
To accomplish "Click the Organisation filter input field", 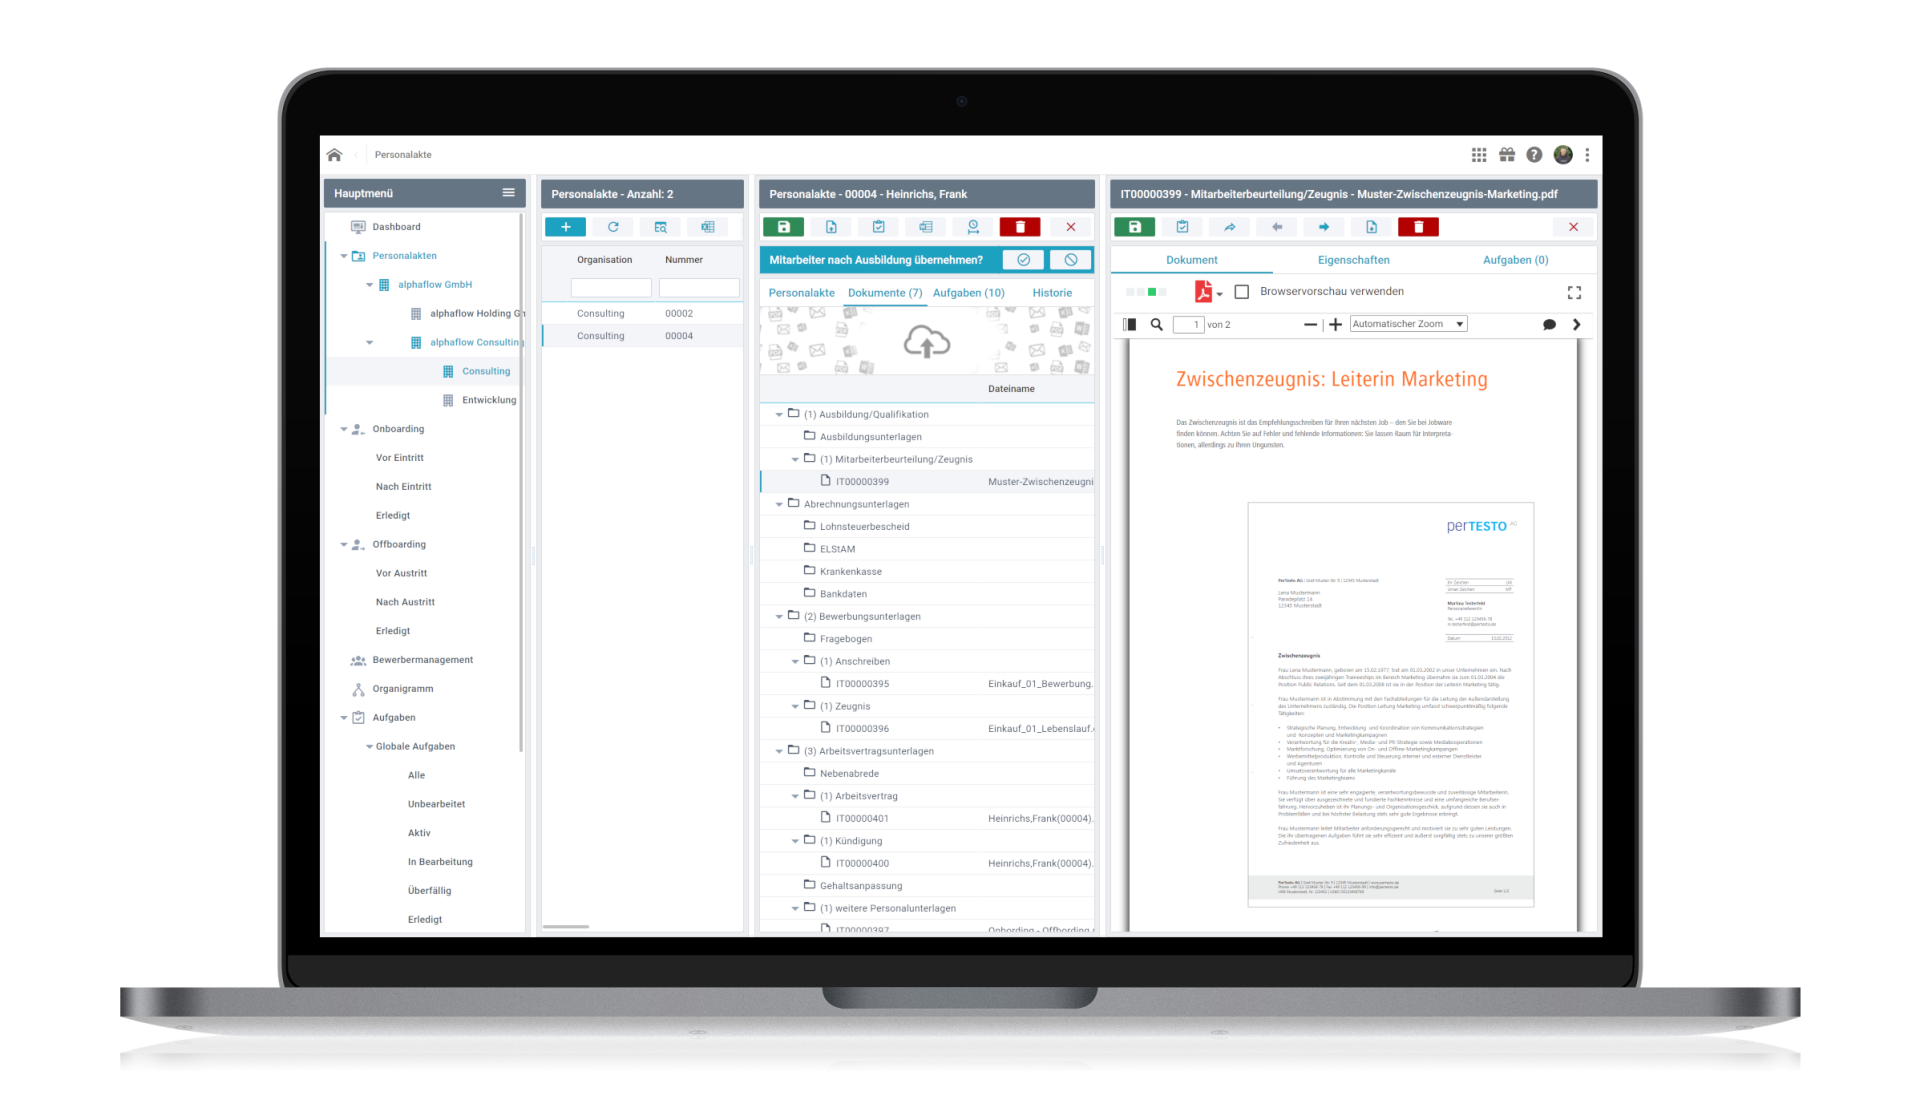I will tap(610, 288).
